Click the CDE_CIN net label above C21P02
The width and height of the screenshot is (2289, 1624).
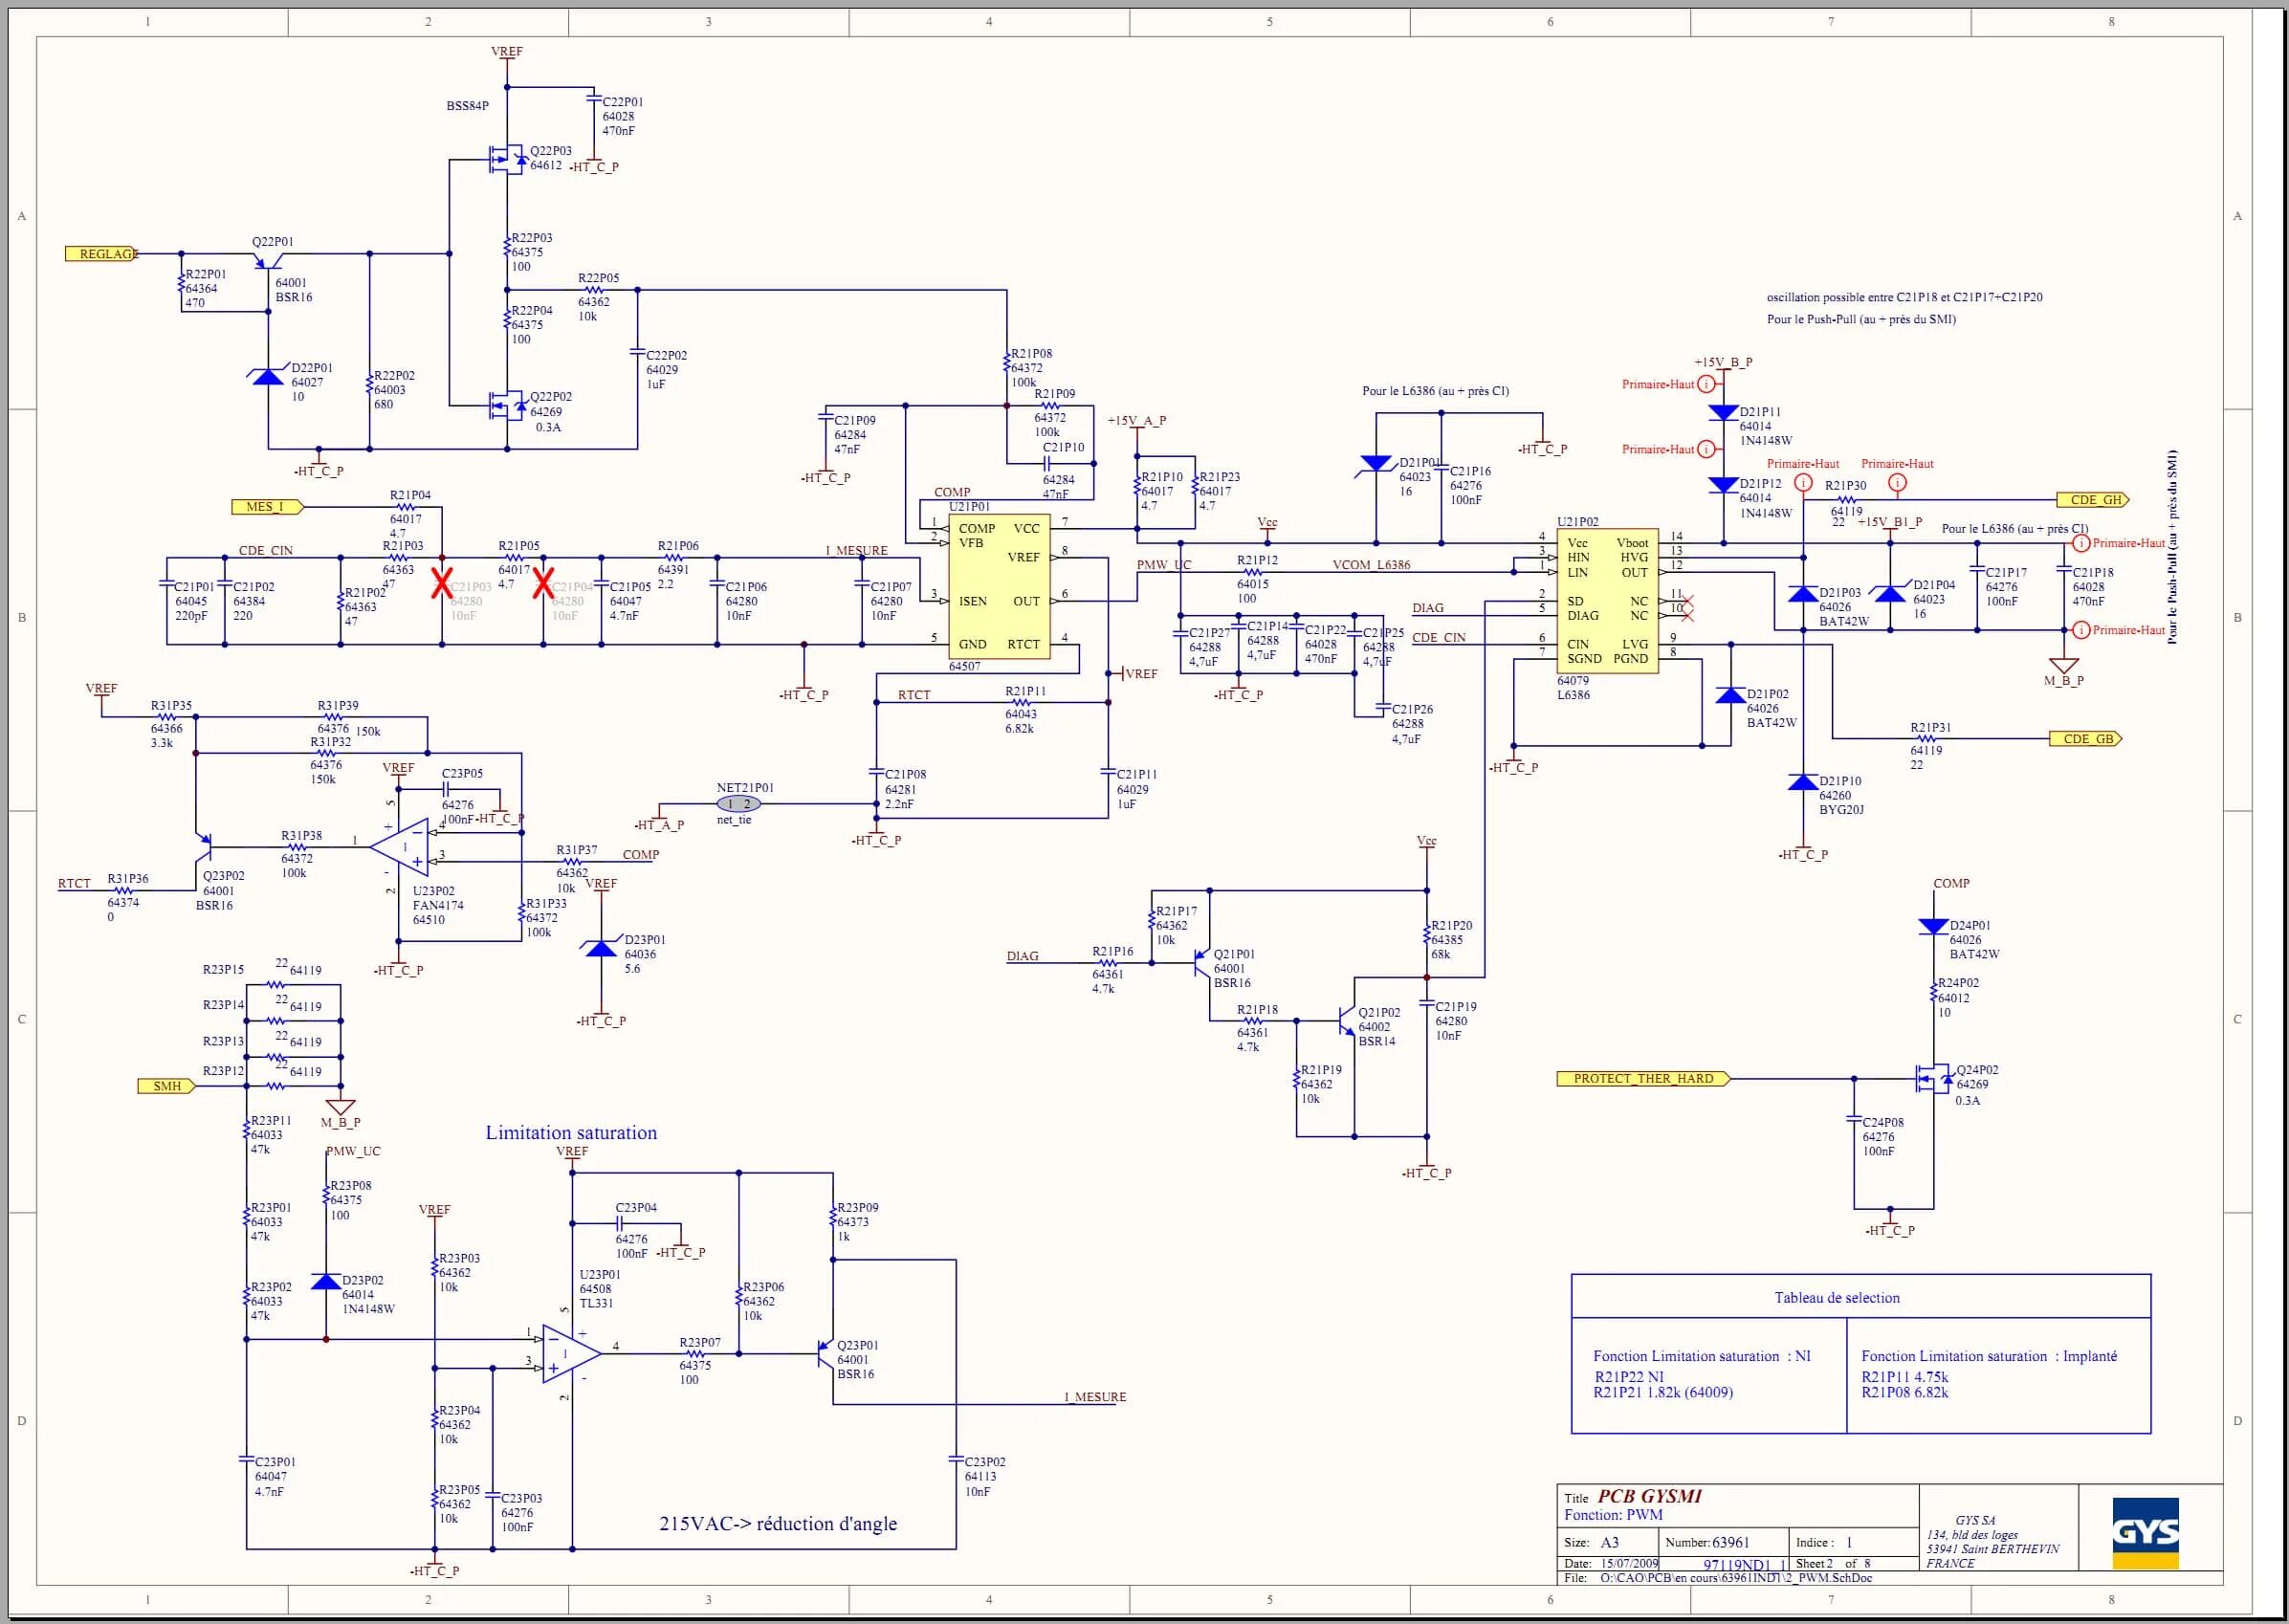pyautogui.click(x=265, y=551)
